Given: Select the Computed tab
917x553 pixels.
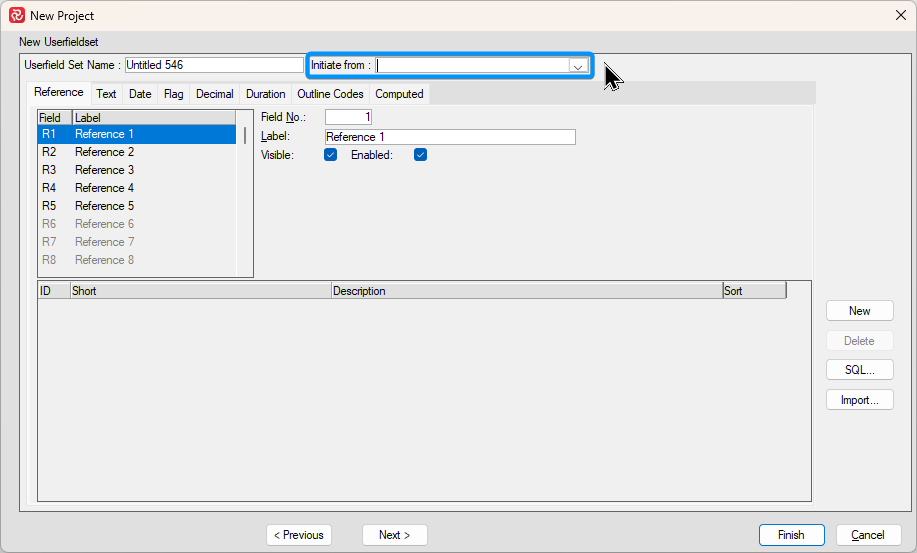Looking at the screenshot, I should [x=399, y=94].
